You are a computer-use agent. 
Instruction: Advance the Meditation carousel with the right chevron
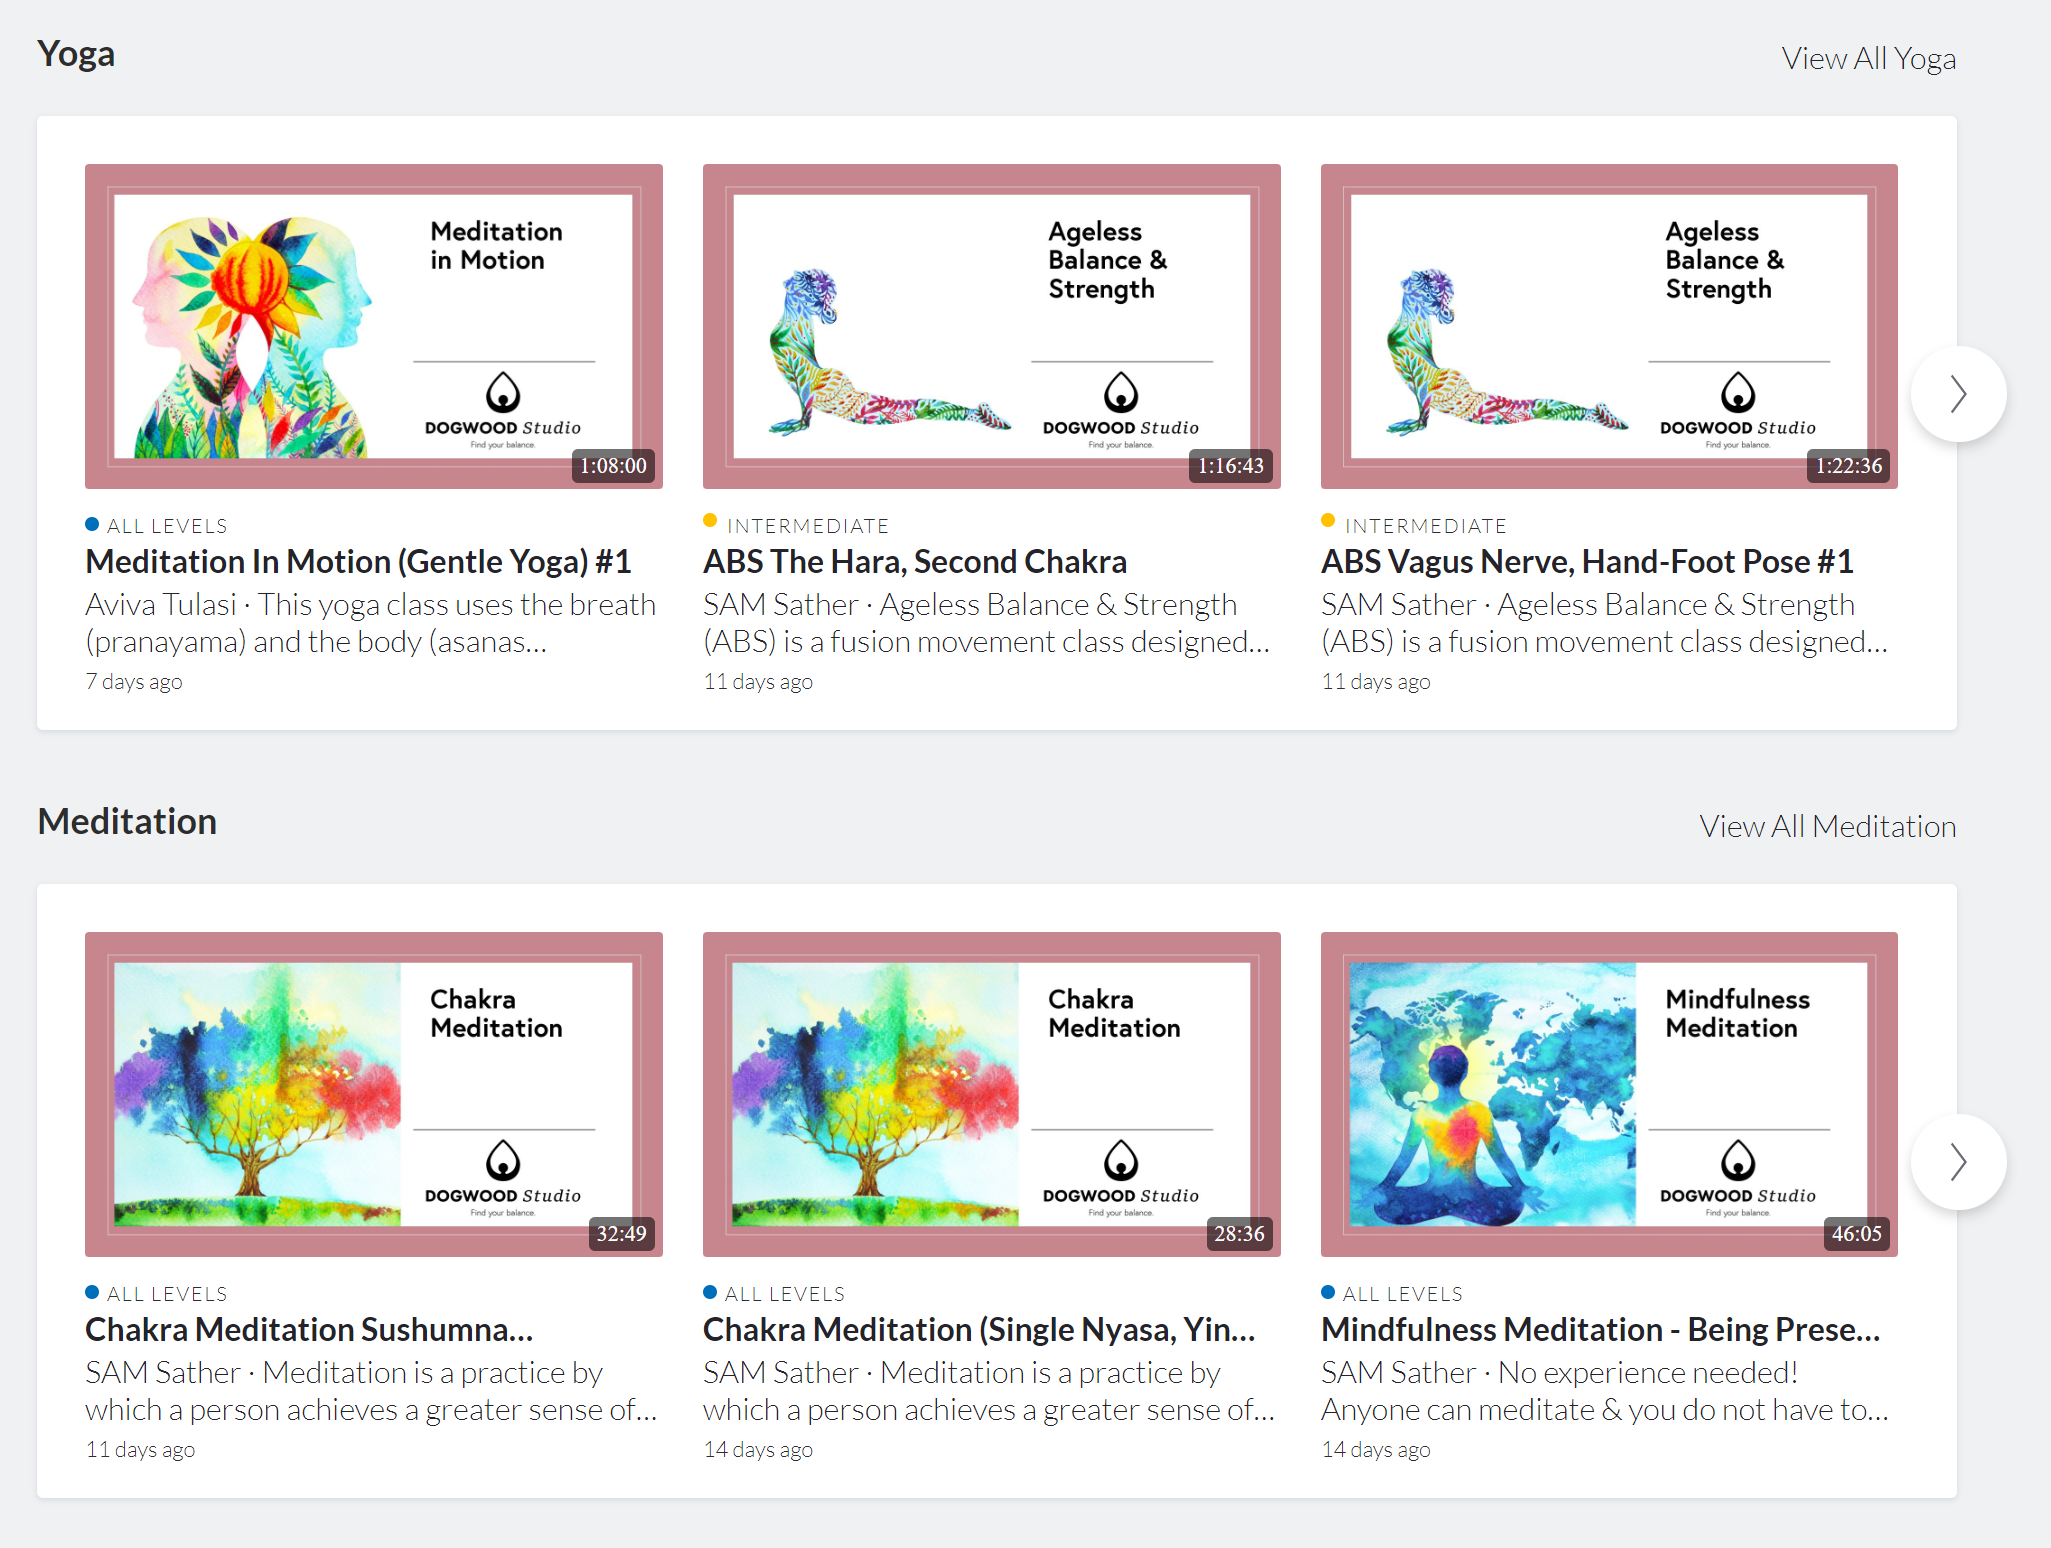(x=1957, y=1162)
